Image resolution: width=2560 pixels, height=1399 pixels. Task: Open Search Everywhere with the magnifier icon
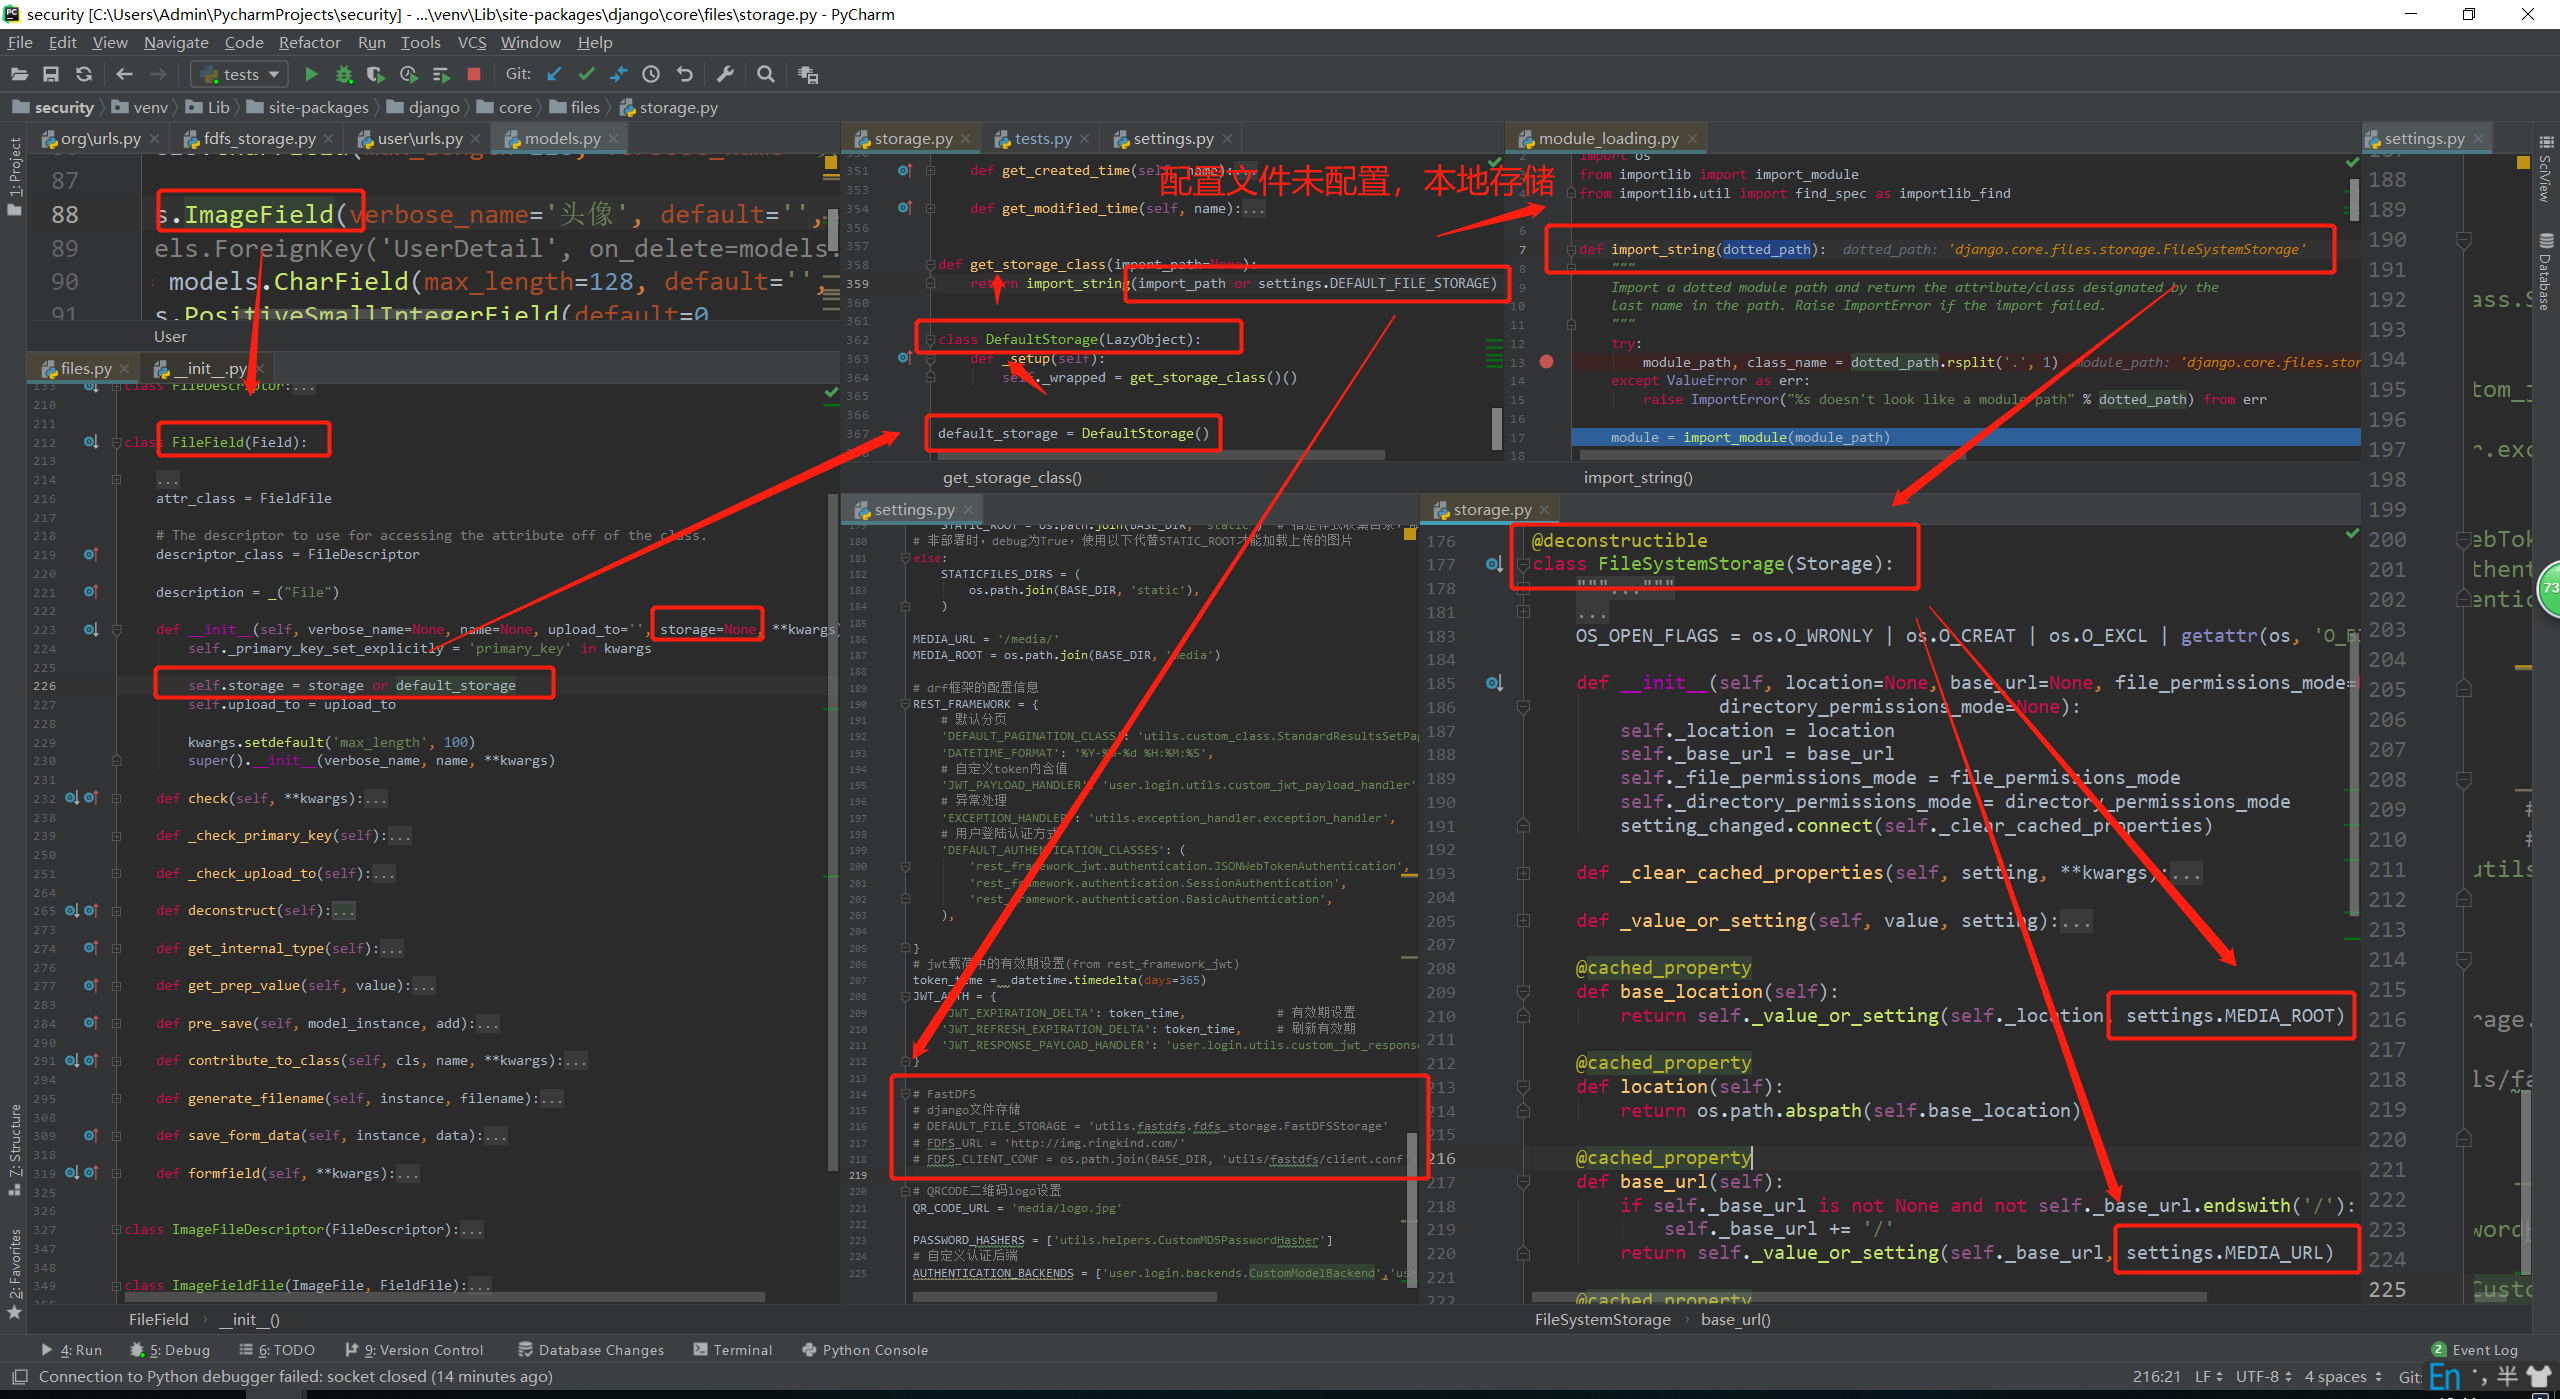tap(766, 74)
